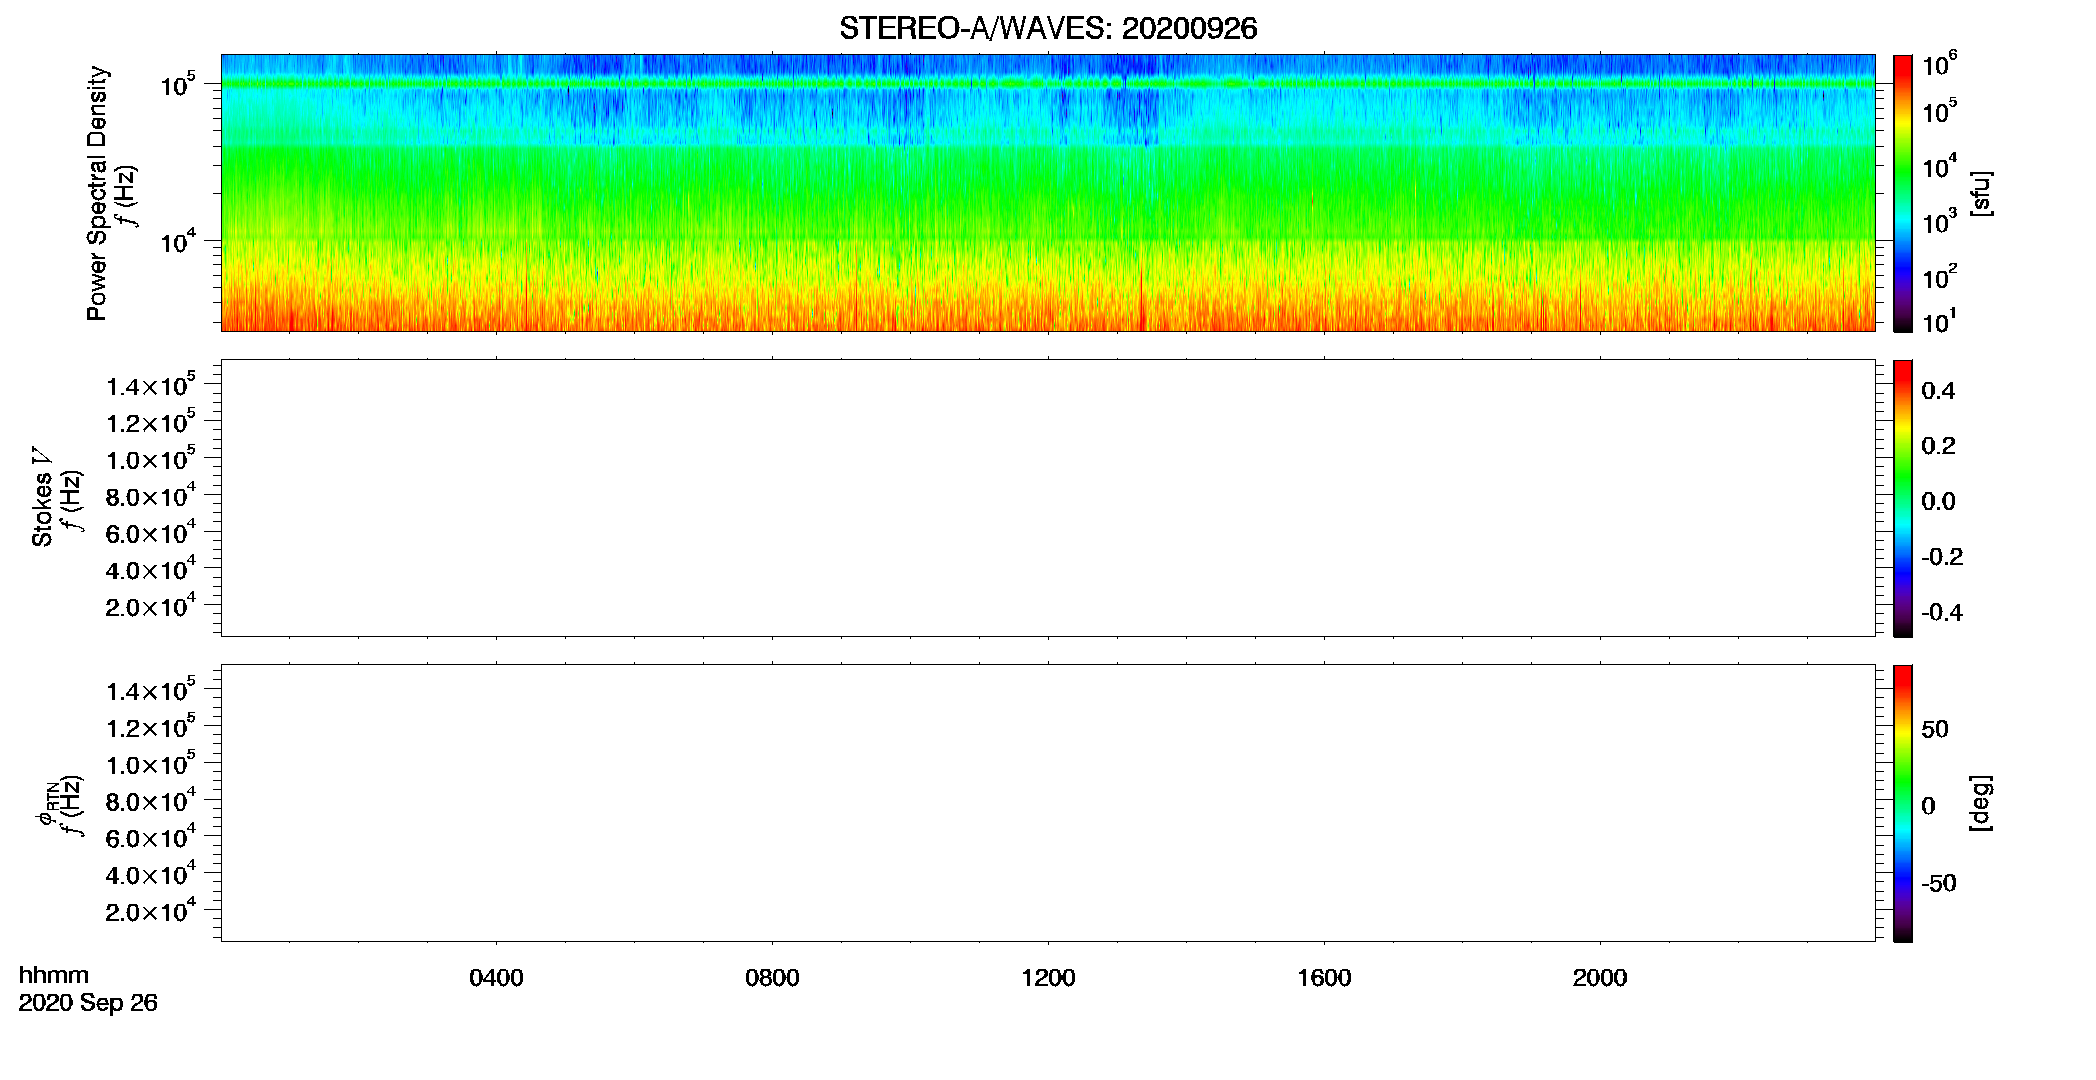Screen dimensions: 2096x1080
Task: Click the 0.4 value on Stokes colorbar
Action: (1938, 391)
